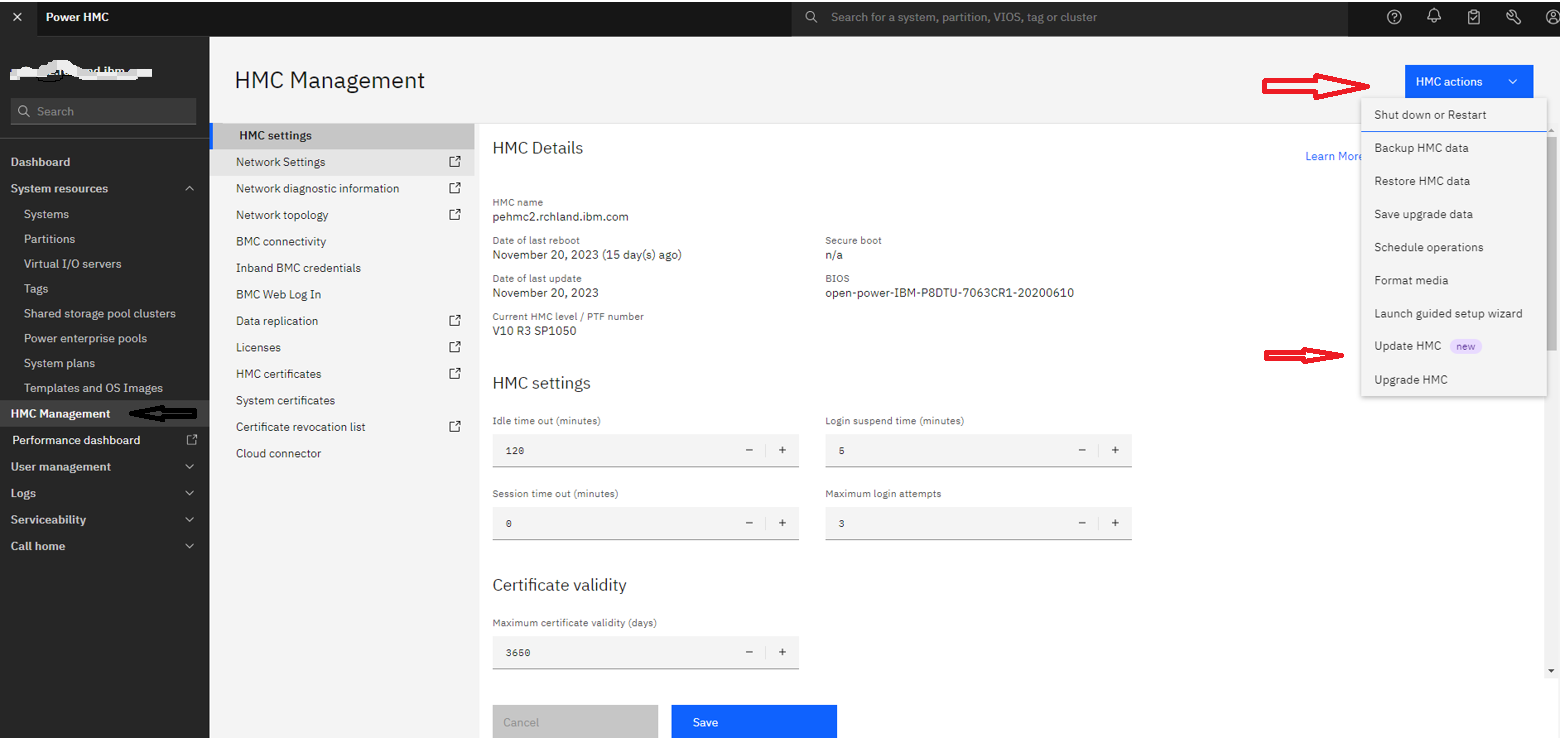Screen dimensions: 1560x741
Task: Close the navigation menu with X icon
Action: 17,17
